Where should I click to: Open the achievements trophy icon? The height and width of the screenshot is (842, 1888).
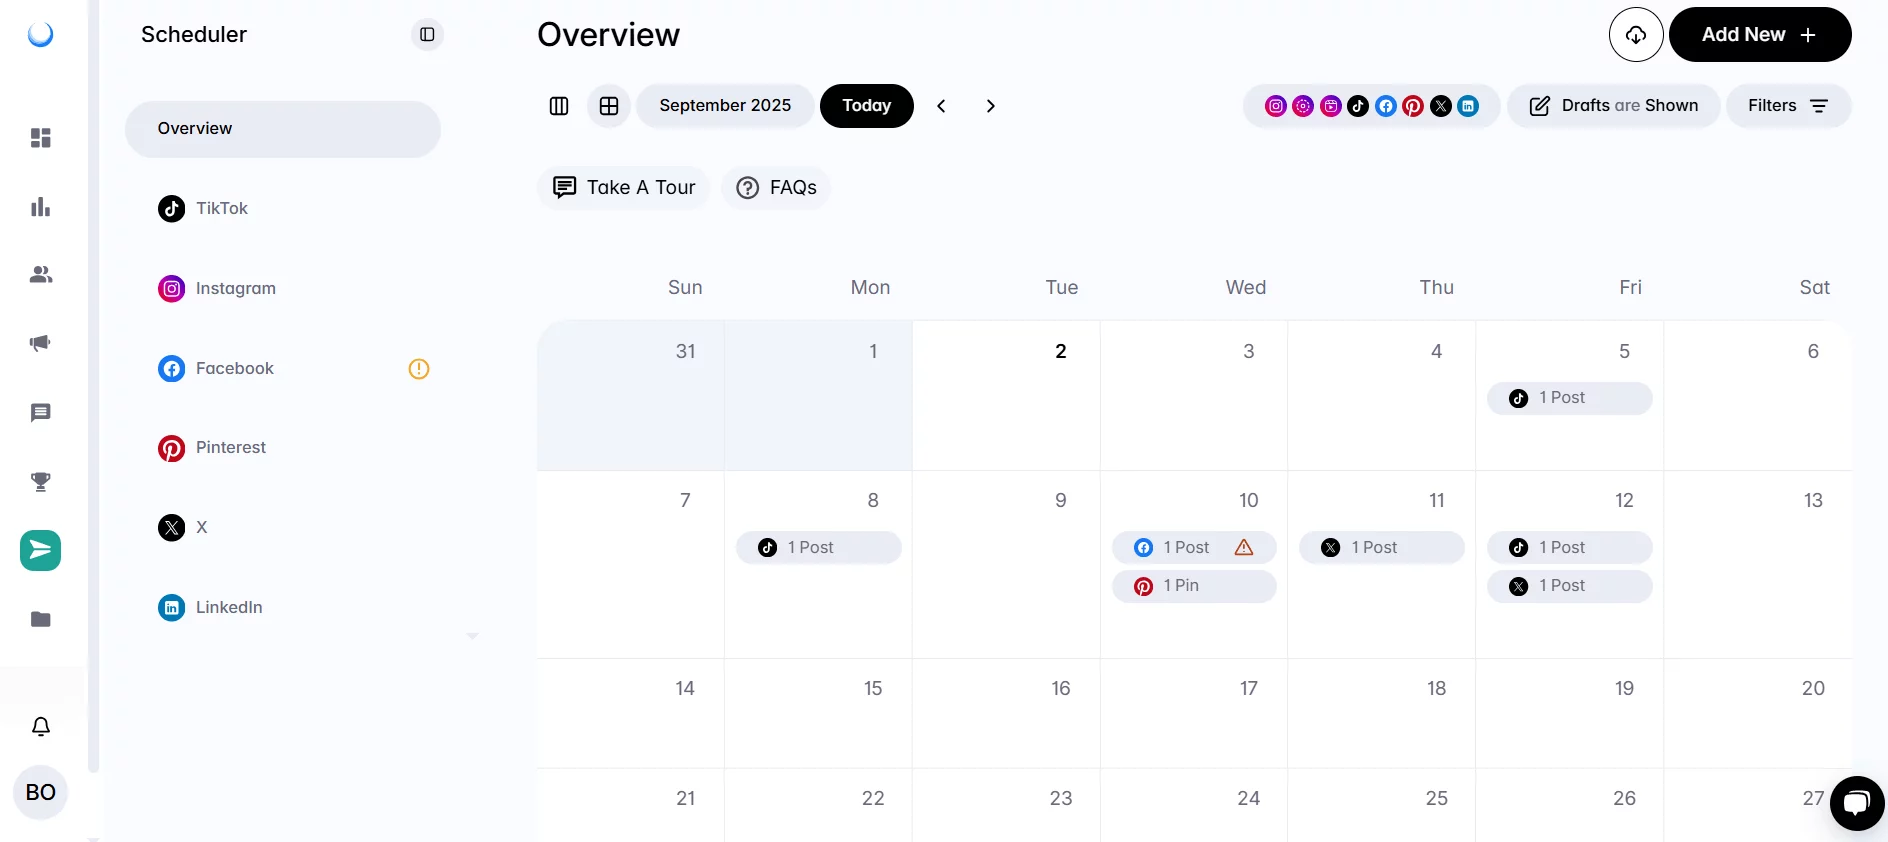click(40, 482)
